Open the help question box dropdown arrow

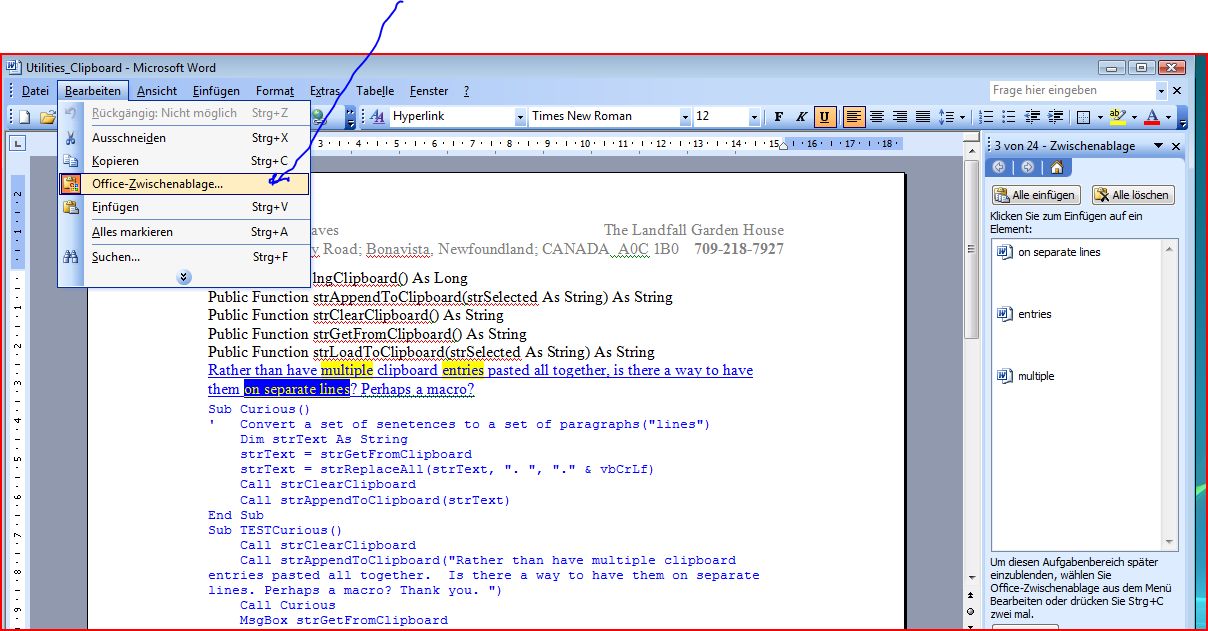pos(1160,90)
